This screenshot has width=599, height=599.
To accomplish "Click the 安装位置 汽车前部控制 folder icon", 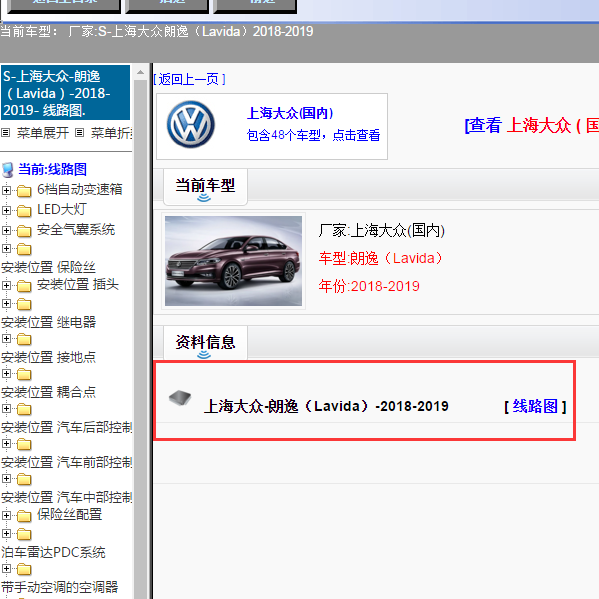I will click(24, 444).
